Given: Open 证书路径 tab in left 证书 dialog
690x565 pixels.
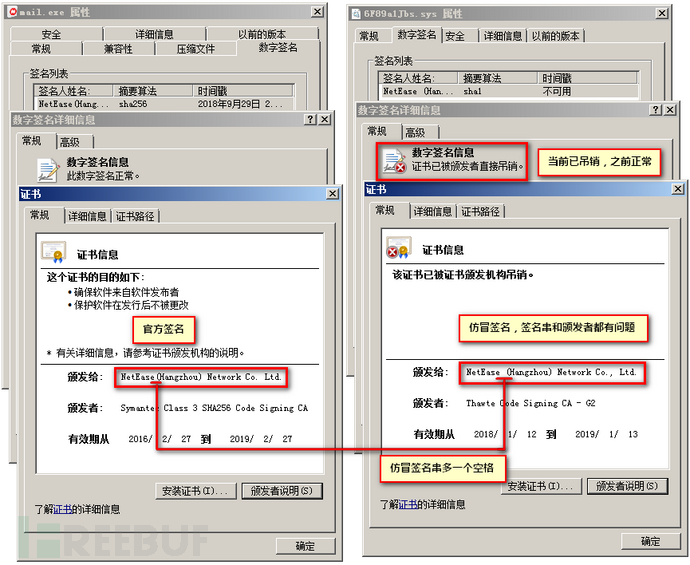Looking at the screenshot, I should coord(136,216).
